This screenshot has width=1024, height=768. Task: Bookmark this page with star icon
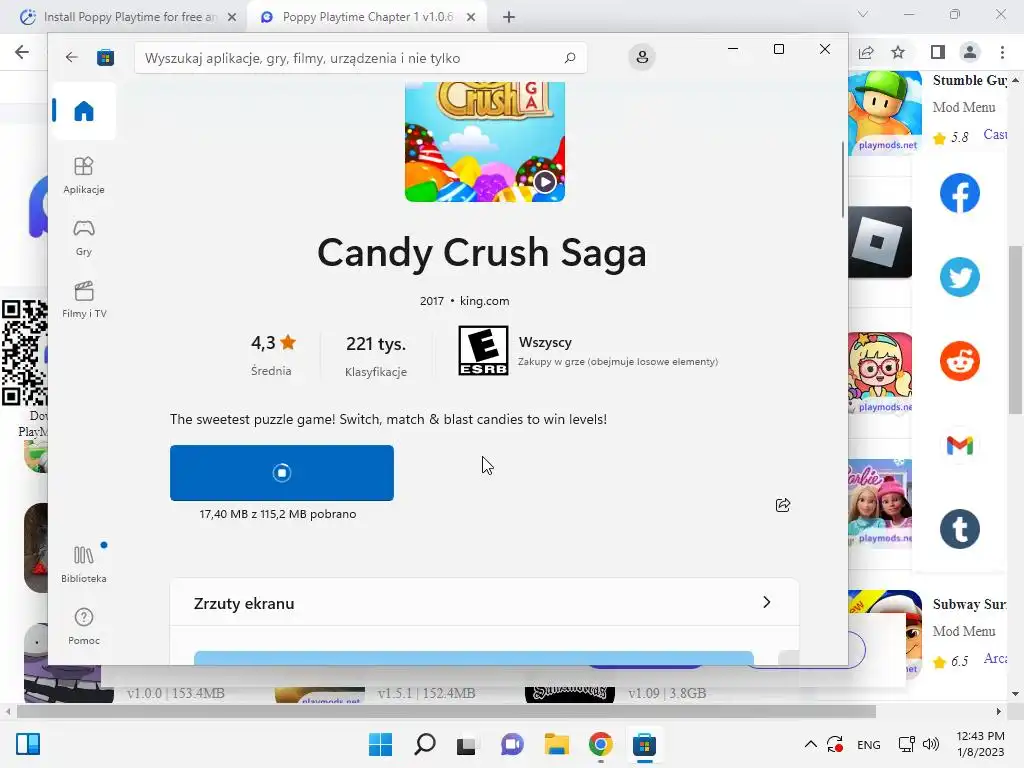898,52
